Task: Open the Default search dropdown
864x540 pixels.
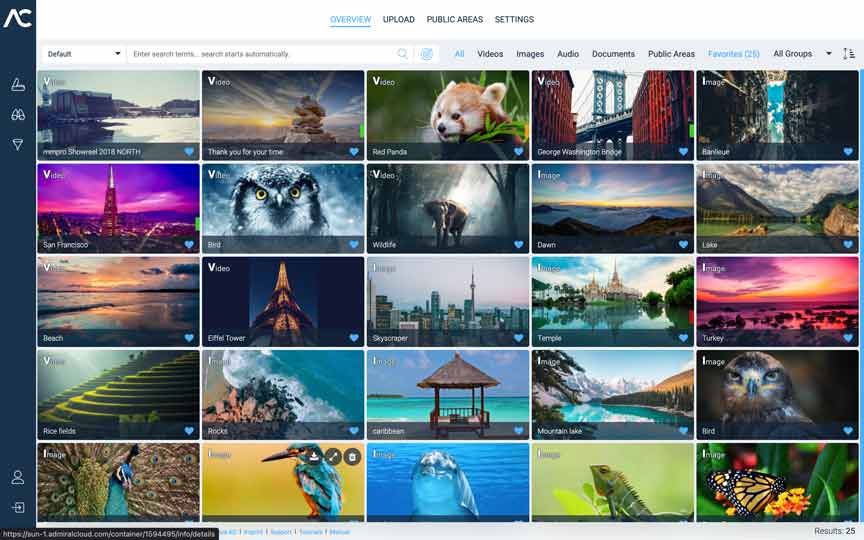Action: [x=84, y=54]
